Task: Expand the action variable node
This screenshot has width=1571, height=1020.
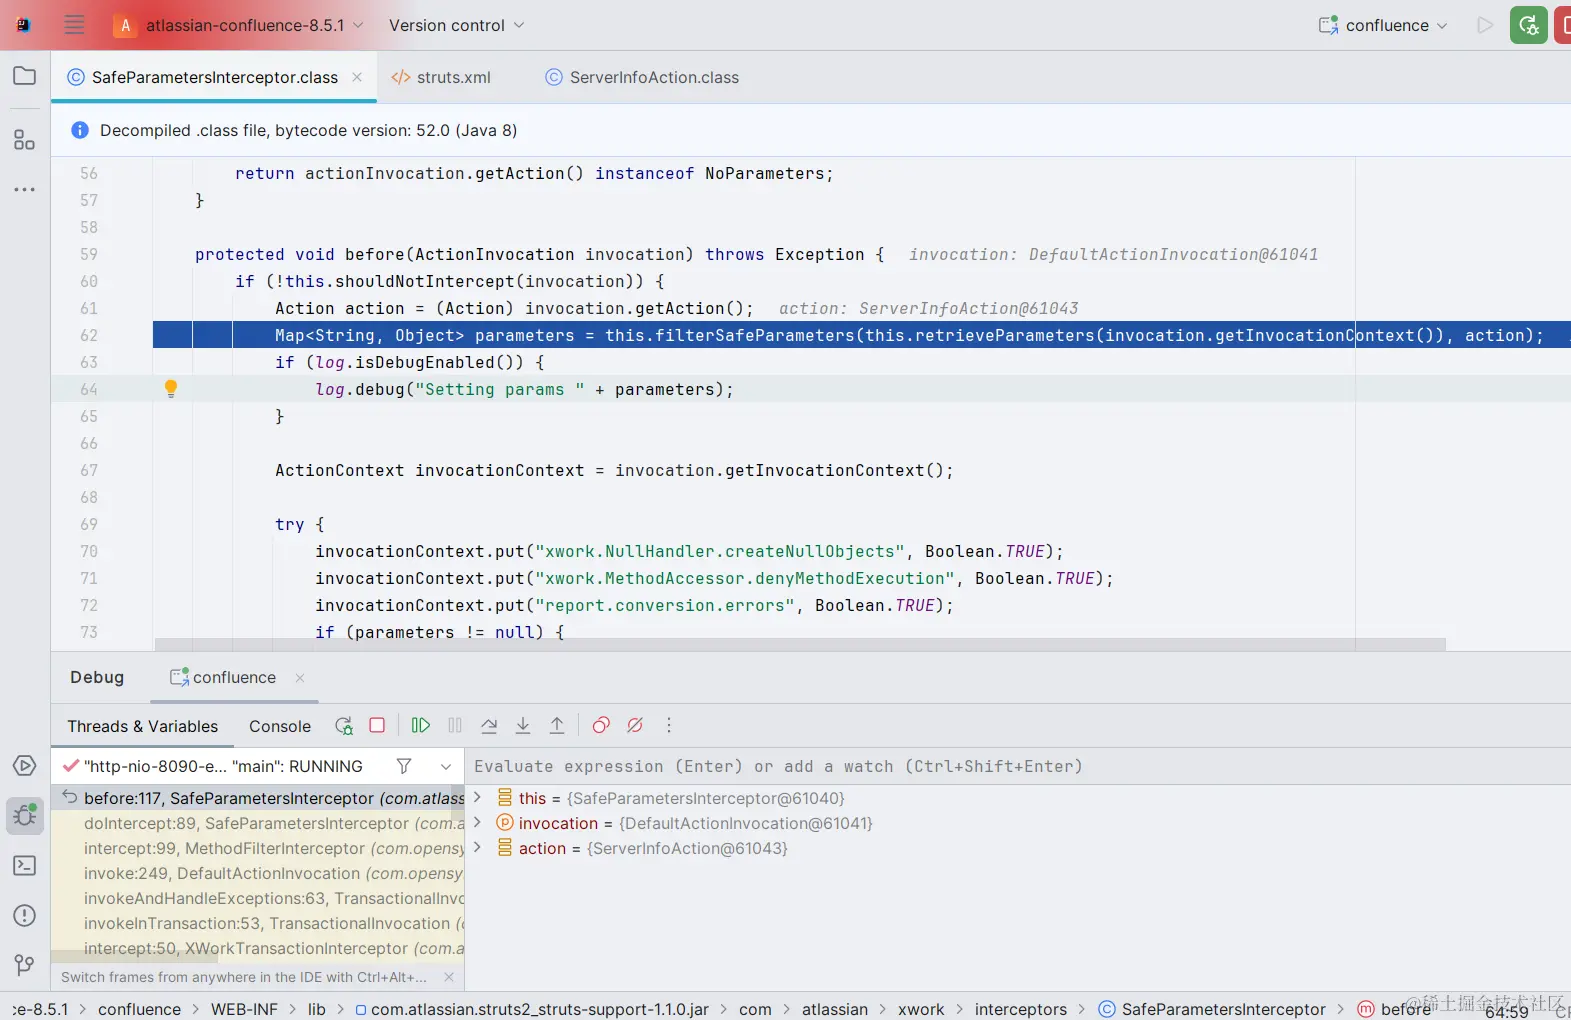Action: click(x=478, y=847)
